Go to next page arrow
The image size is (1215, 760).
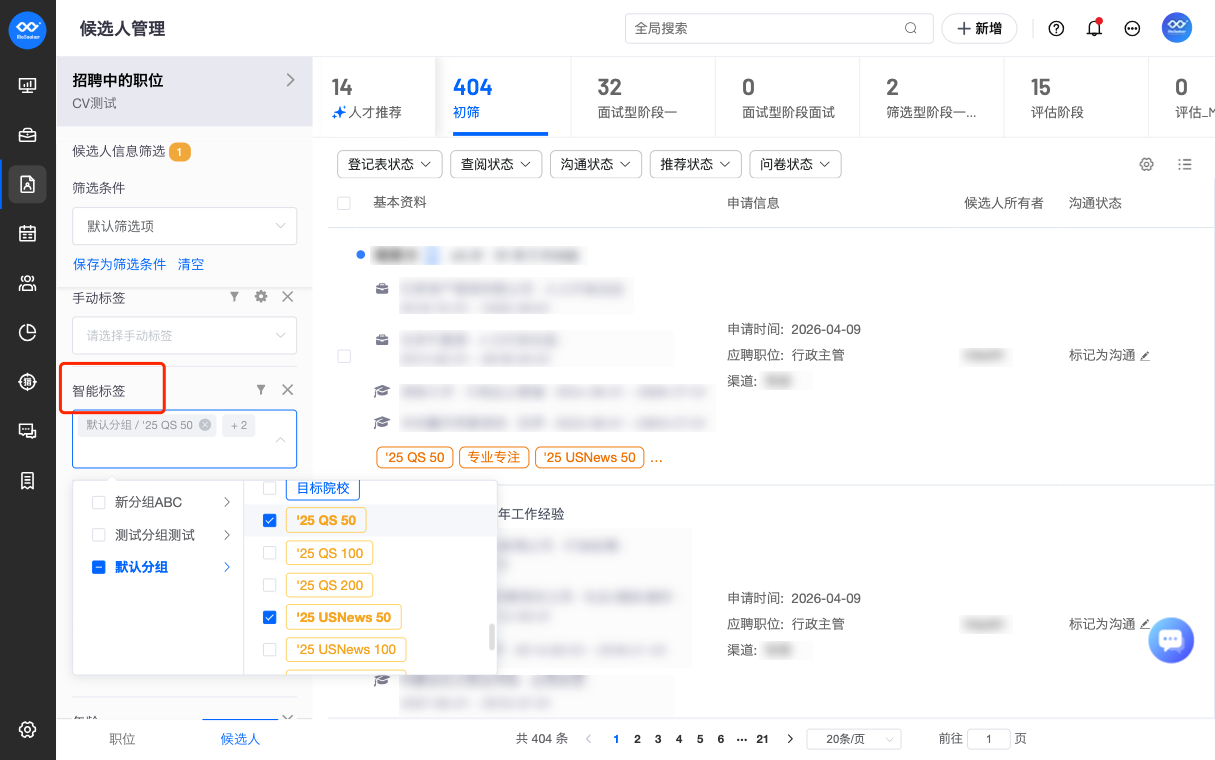tap(790, 739)
